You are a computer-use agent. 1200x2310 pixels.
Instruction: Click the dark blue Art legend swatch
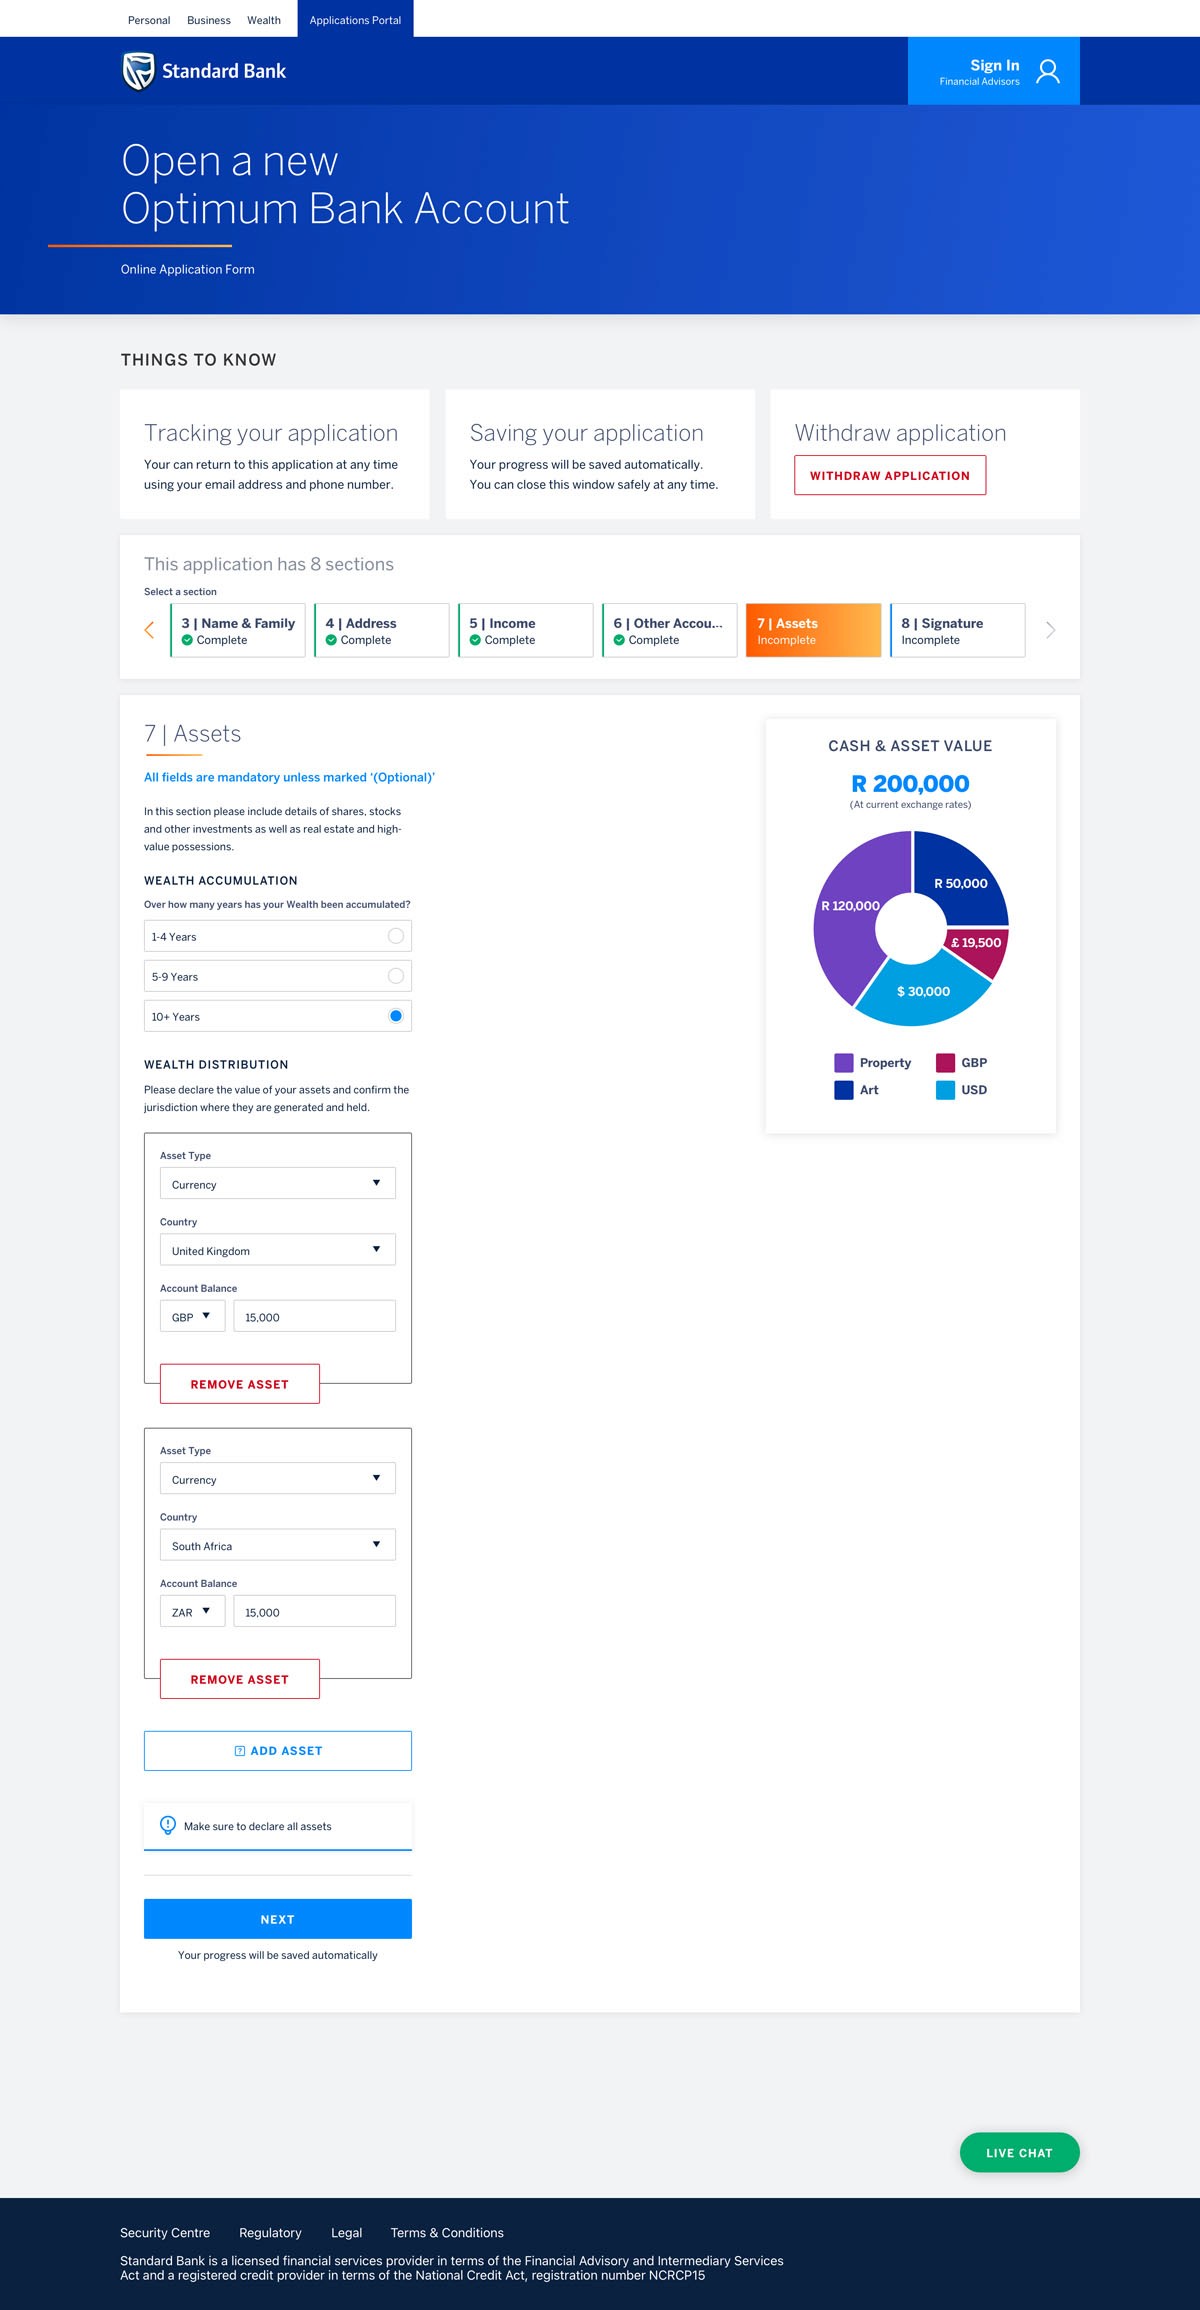pos(844,1090)
